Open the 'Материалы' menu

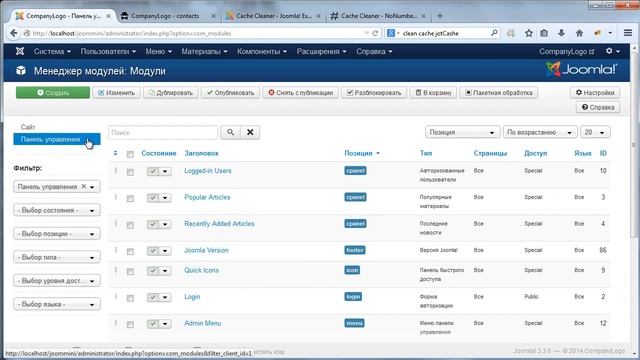coord(204,51)
